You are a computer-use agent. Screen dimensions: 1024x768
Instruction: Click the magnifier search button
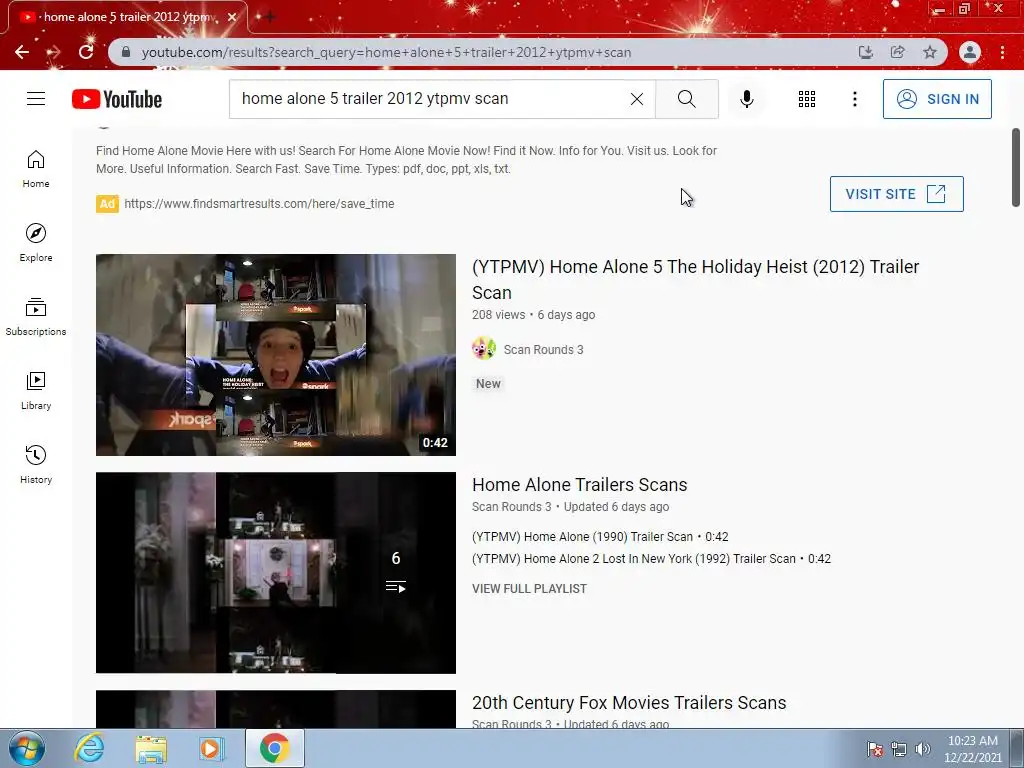pyautogui.click(x=686, y=99)
